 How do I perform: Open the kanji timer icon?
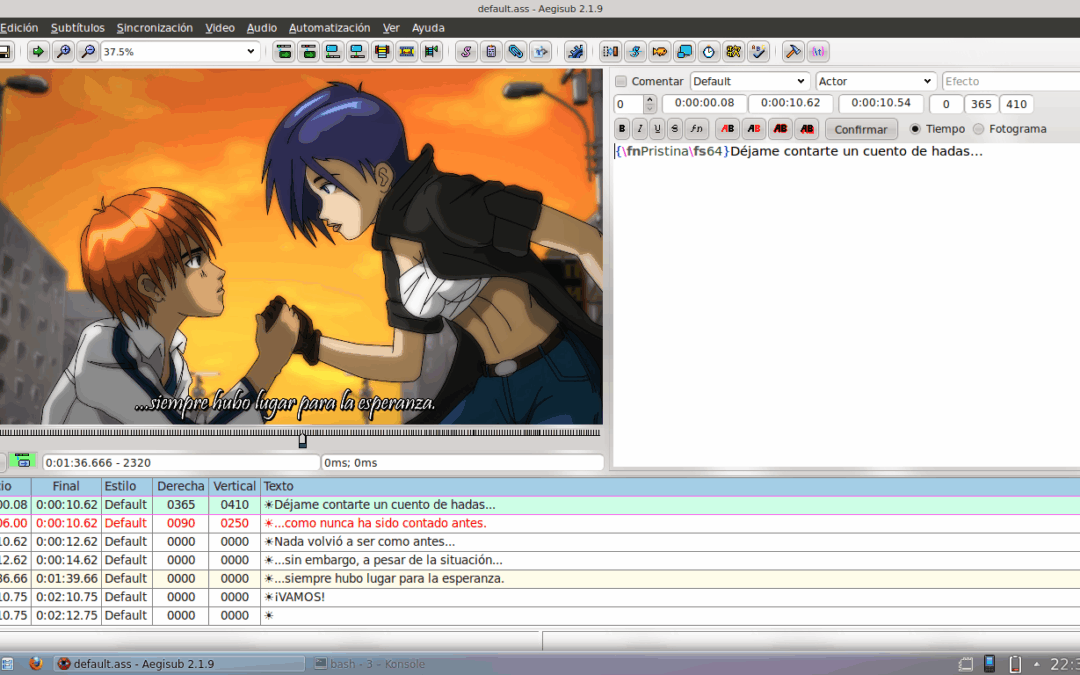734,52
